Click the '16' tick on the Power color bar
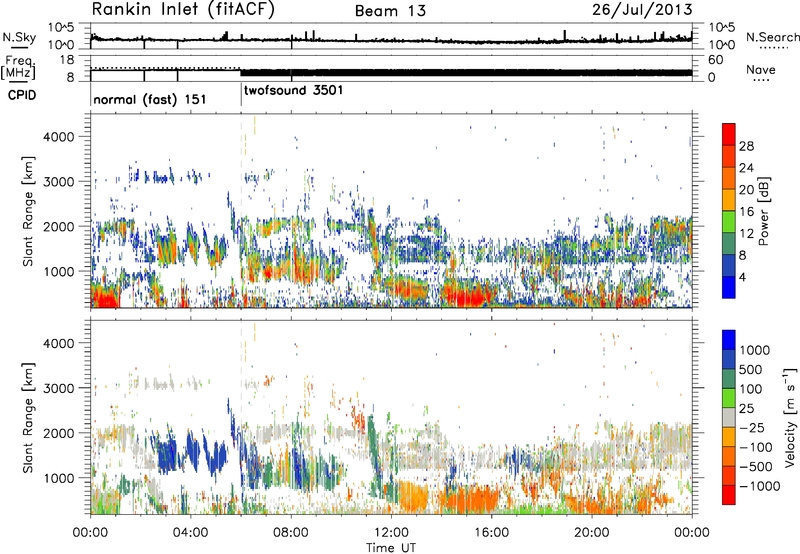Image resolution: width=800 pixels, height=554 pixels. pyautogui.click(x=746, y=212)
